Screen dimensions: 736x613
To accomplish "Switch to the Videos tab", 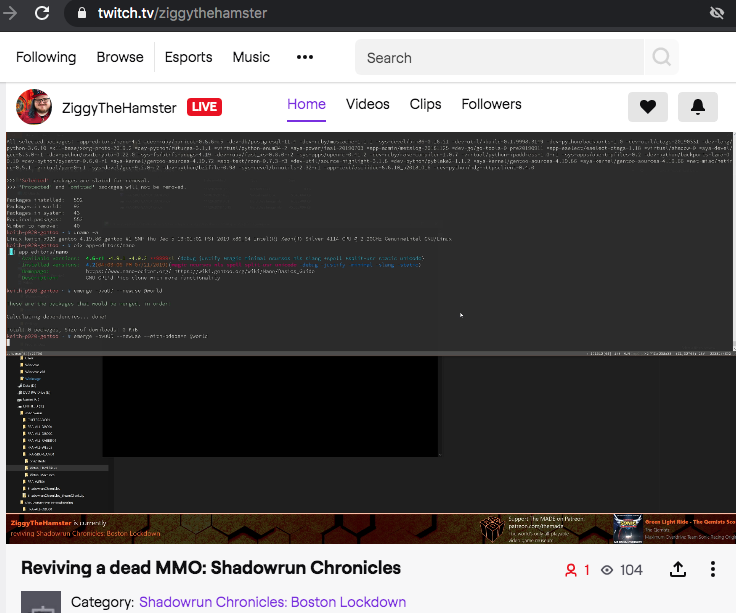I will (x=368, y=104).
